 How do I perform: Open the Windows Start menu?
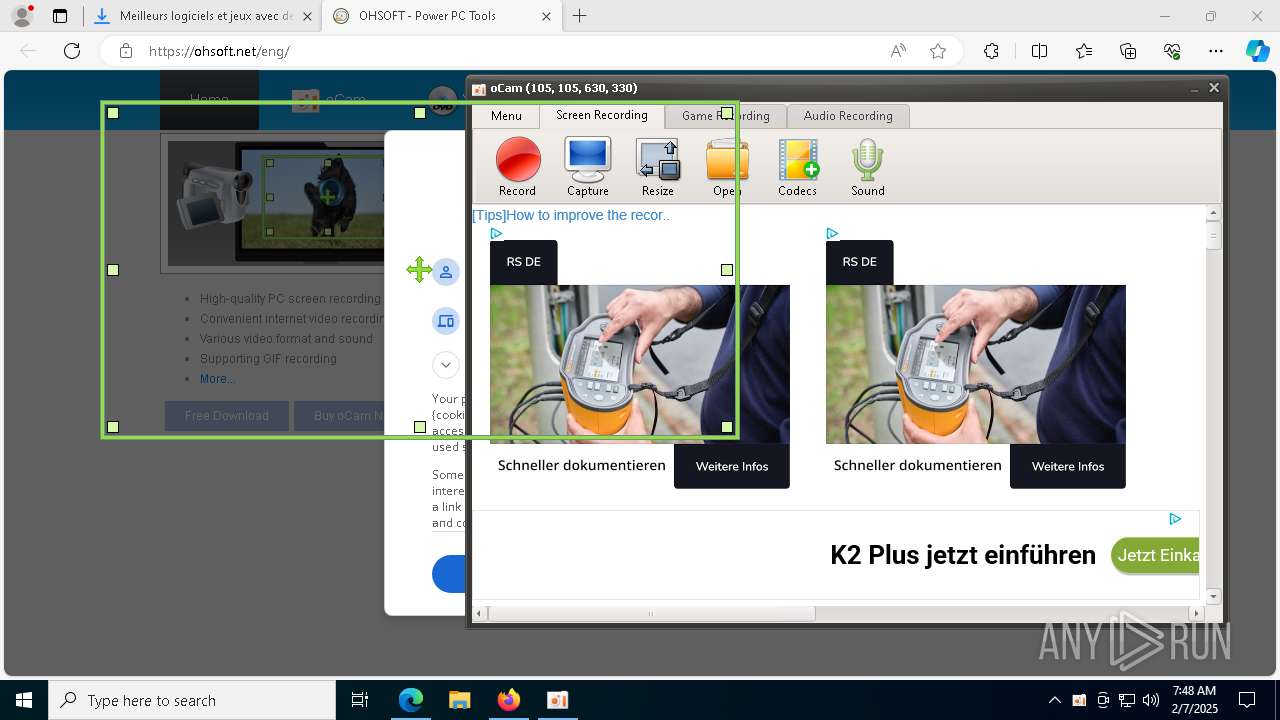(24, 700)
